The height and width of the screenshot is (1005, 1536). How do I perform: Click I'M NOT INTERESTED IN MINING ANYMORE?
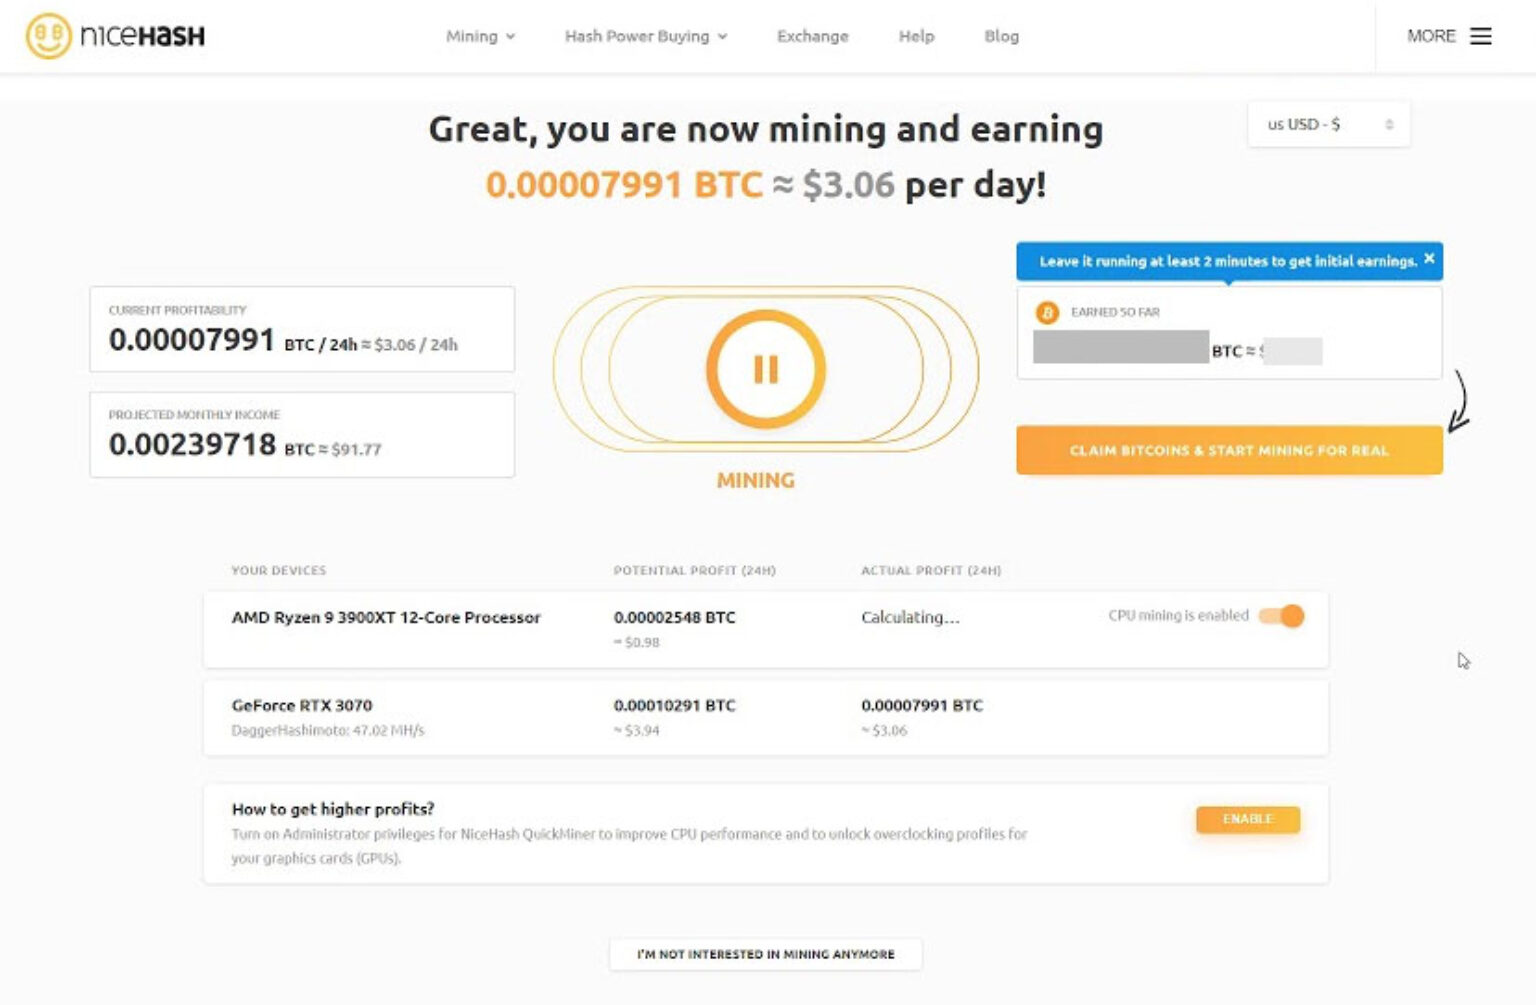766,955
